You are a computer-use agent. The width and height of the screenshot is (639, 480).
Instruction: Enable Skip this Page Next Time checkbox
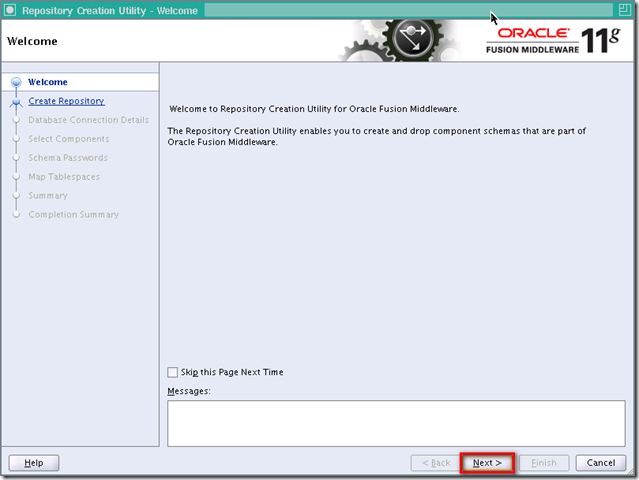click(172, 372)
